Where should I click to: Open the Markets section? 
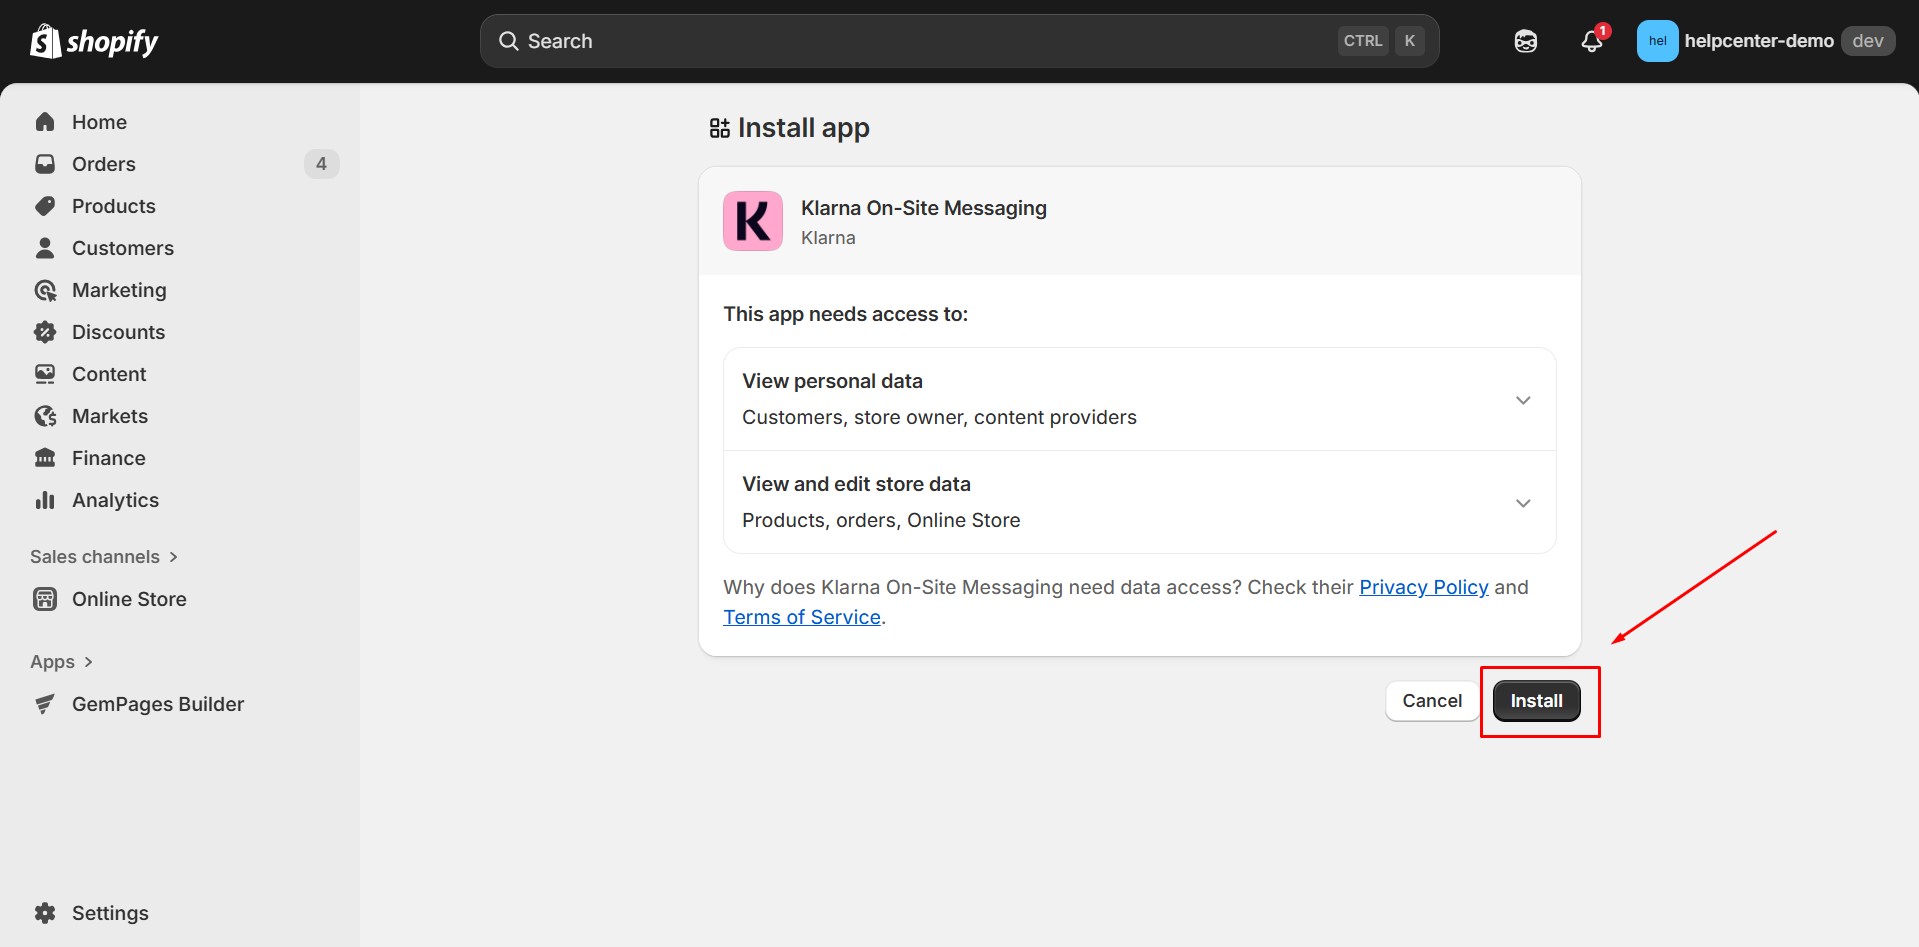[x=110, y=415]
